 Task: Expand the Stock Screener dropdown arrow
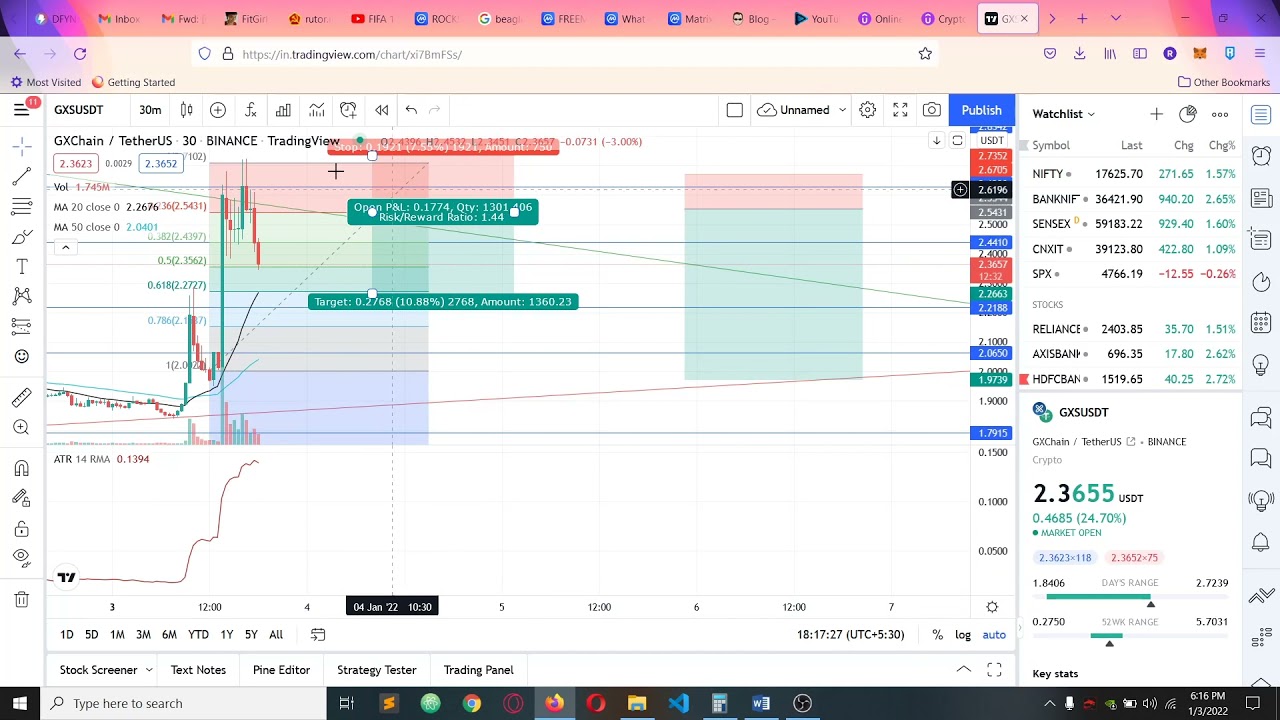(149, 670)
